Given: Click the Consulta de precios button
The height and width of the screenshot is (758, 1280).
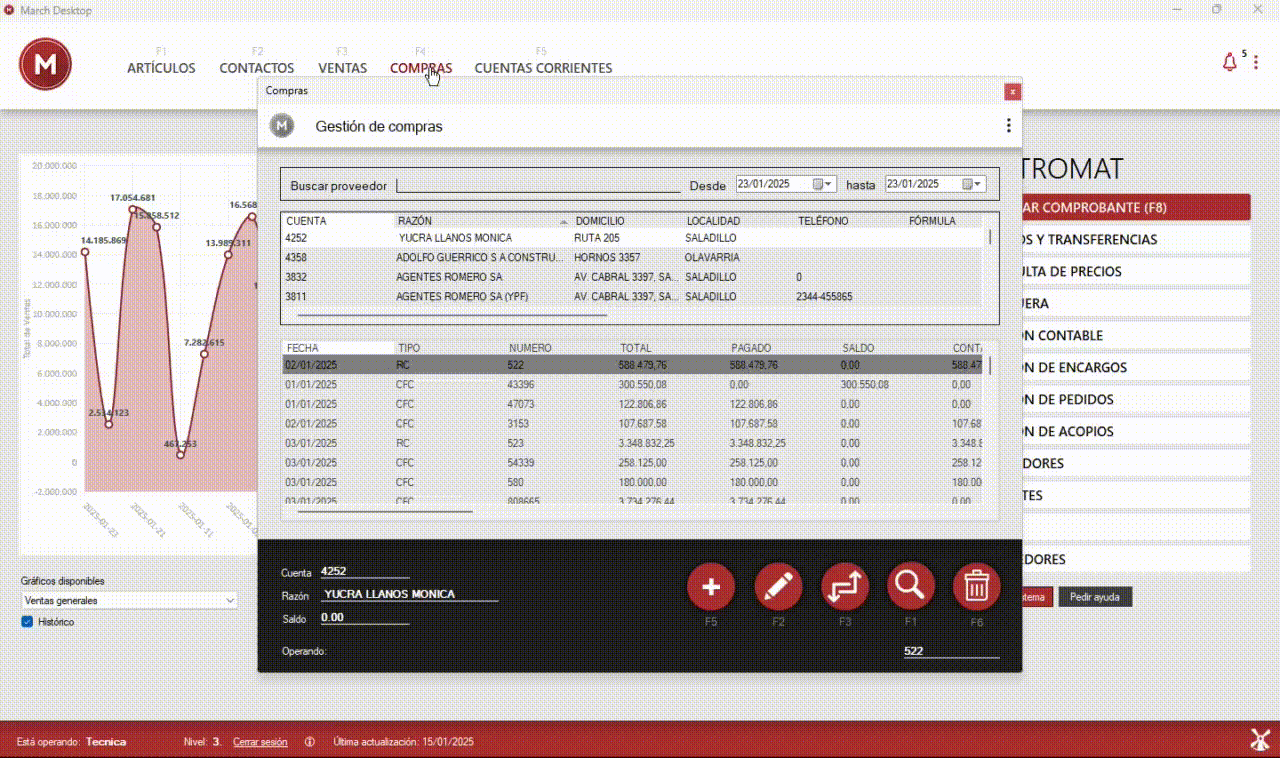Looking at the screenshot, I should pos(1136,271).
